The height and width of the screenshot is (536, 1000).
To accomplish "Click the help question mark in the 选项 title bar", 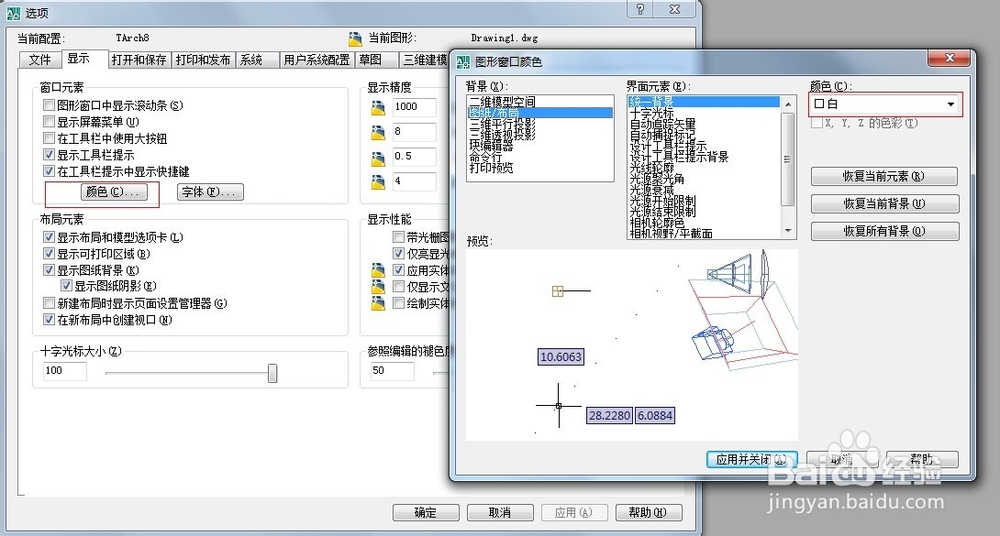I will coord(641,9).
